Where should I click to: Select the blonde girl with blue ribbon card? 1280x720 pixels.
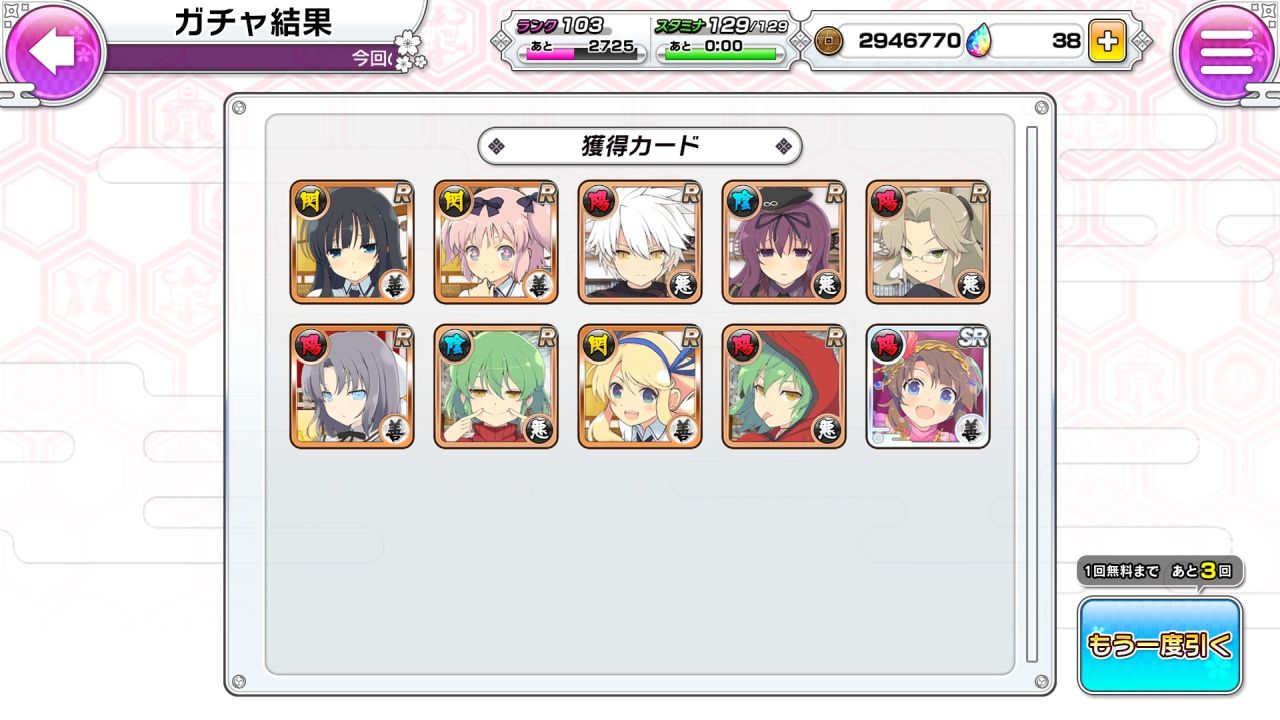(640, 386)
